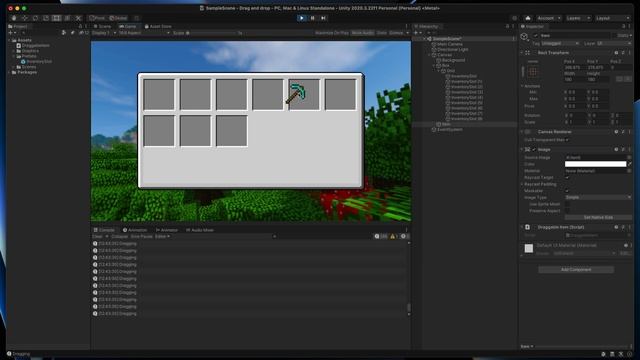Toggle the Preserve Aspect checkbox

point(567,211)
